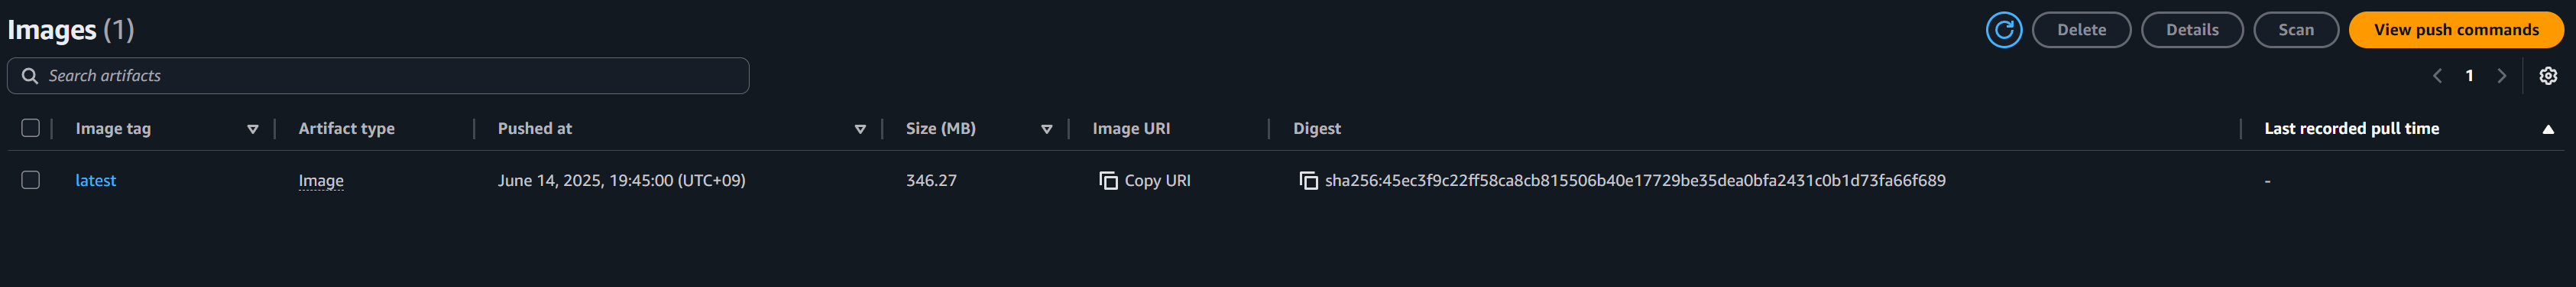Copy the image URI icon
This screenshot has height=287, width=2576.
1108,181
